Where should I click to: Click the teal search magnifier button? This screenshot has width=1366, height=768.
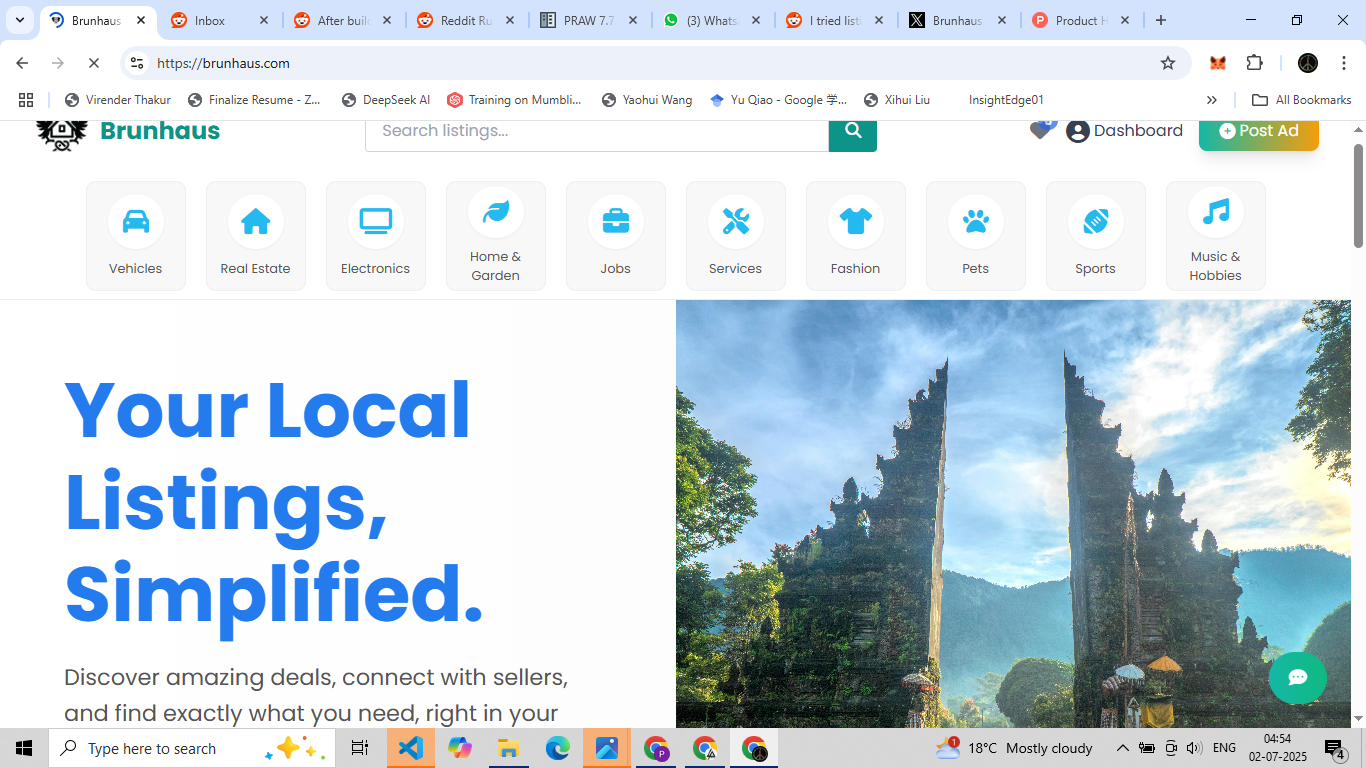pos(853,134)
